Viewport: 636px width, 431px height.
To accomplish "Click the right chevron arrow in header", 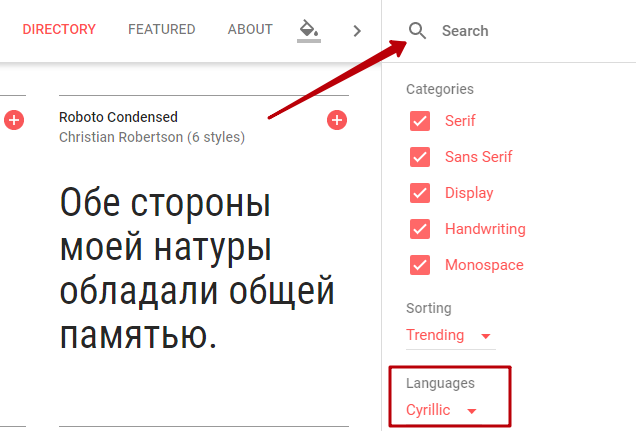I will [x=357, y=31].
